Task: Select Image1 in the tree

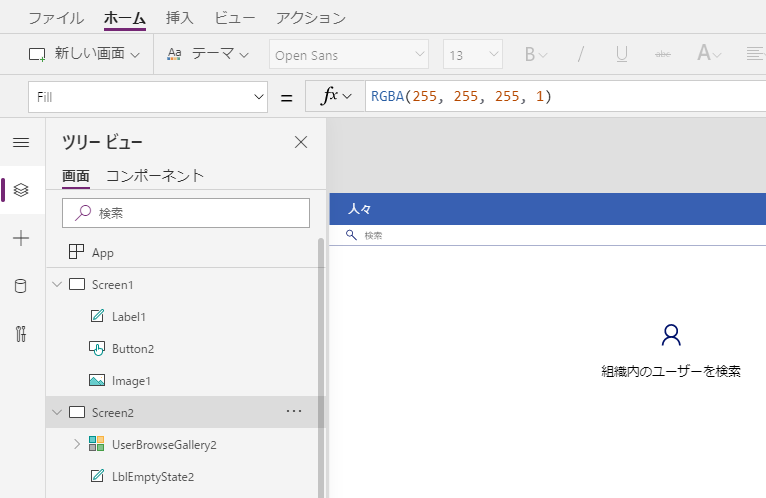Action: point(131,381)
